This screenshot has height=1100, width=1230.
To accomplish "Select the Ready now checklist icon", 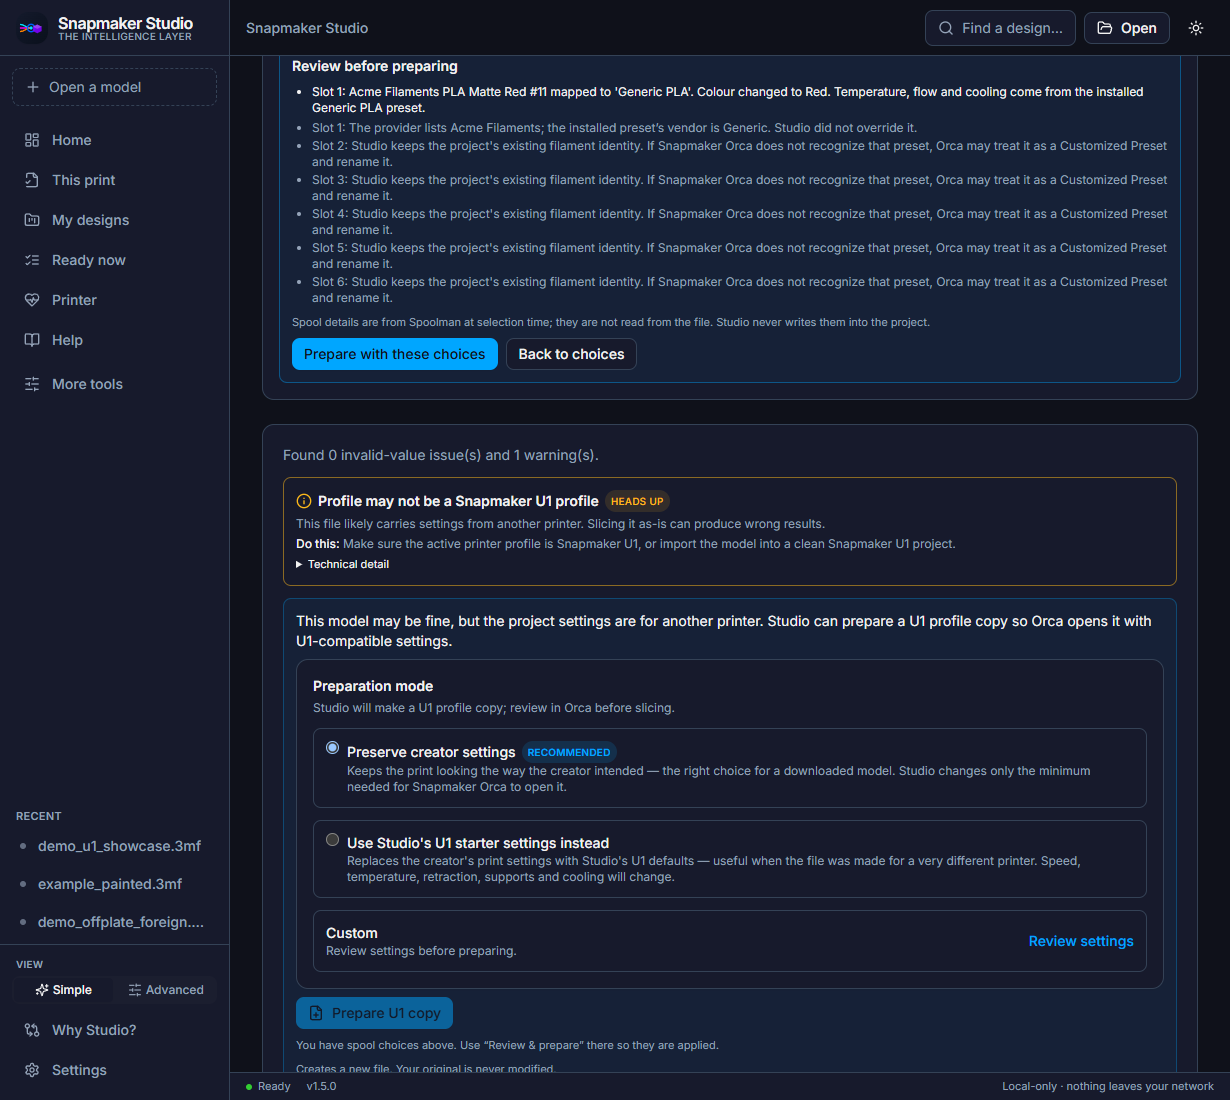I will (32, 260).
